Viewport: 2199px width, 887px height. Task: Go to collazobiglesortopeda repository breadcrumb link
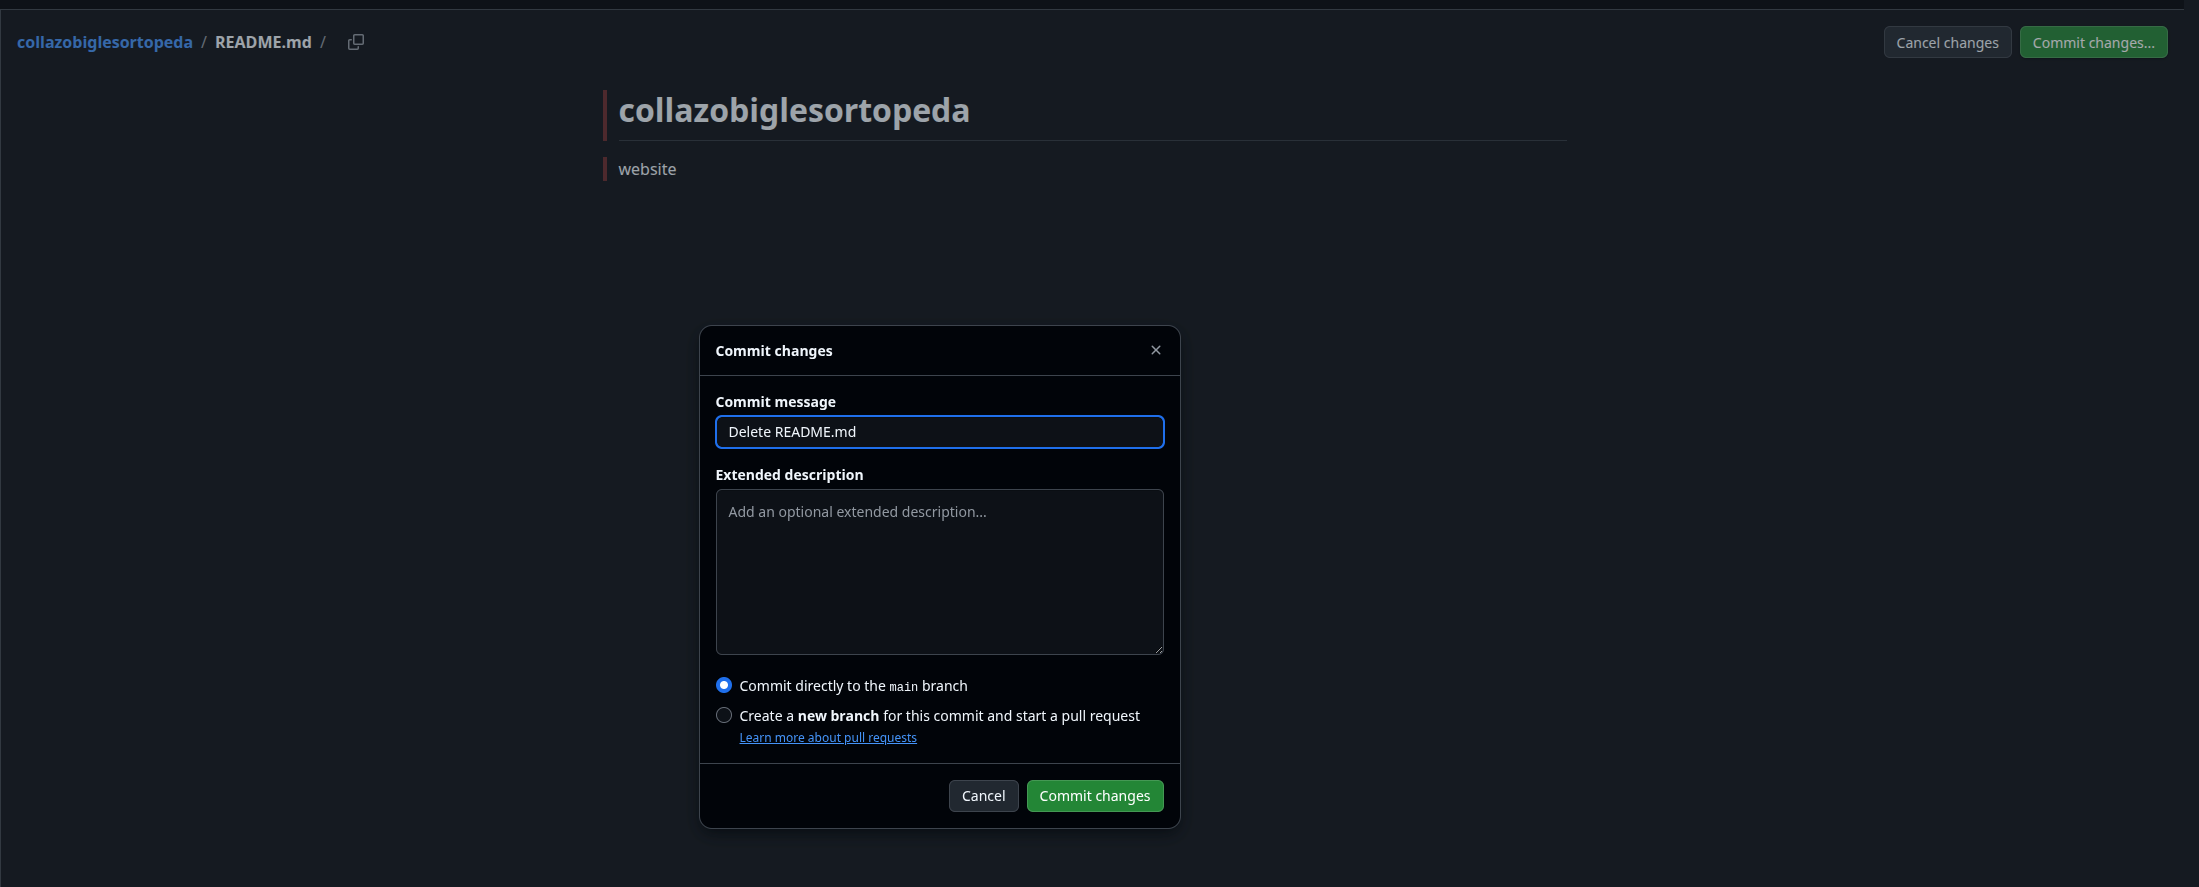pyautogui.click(x=105, y=42)
